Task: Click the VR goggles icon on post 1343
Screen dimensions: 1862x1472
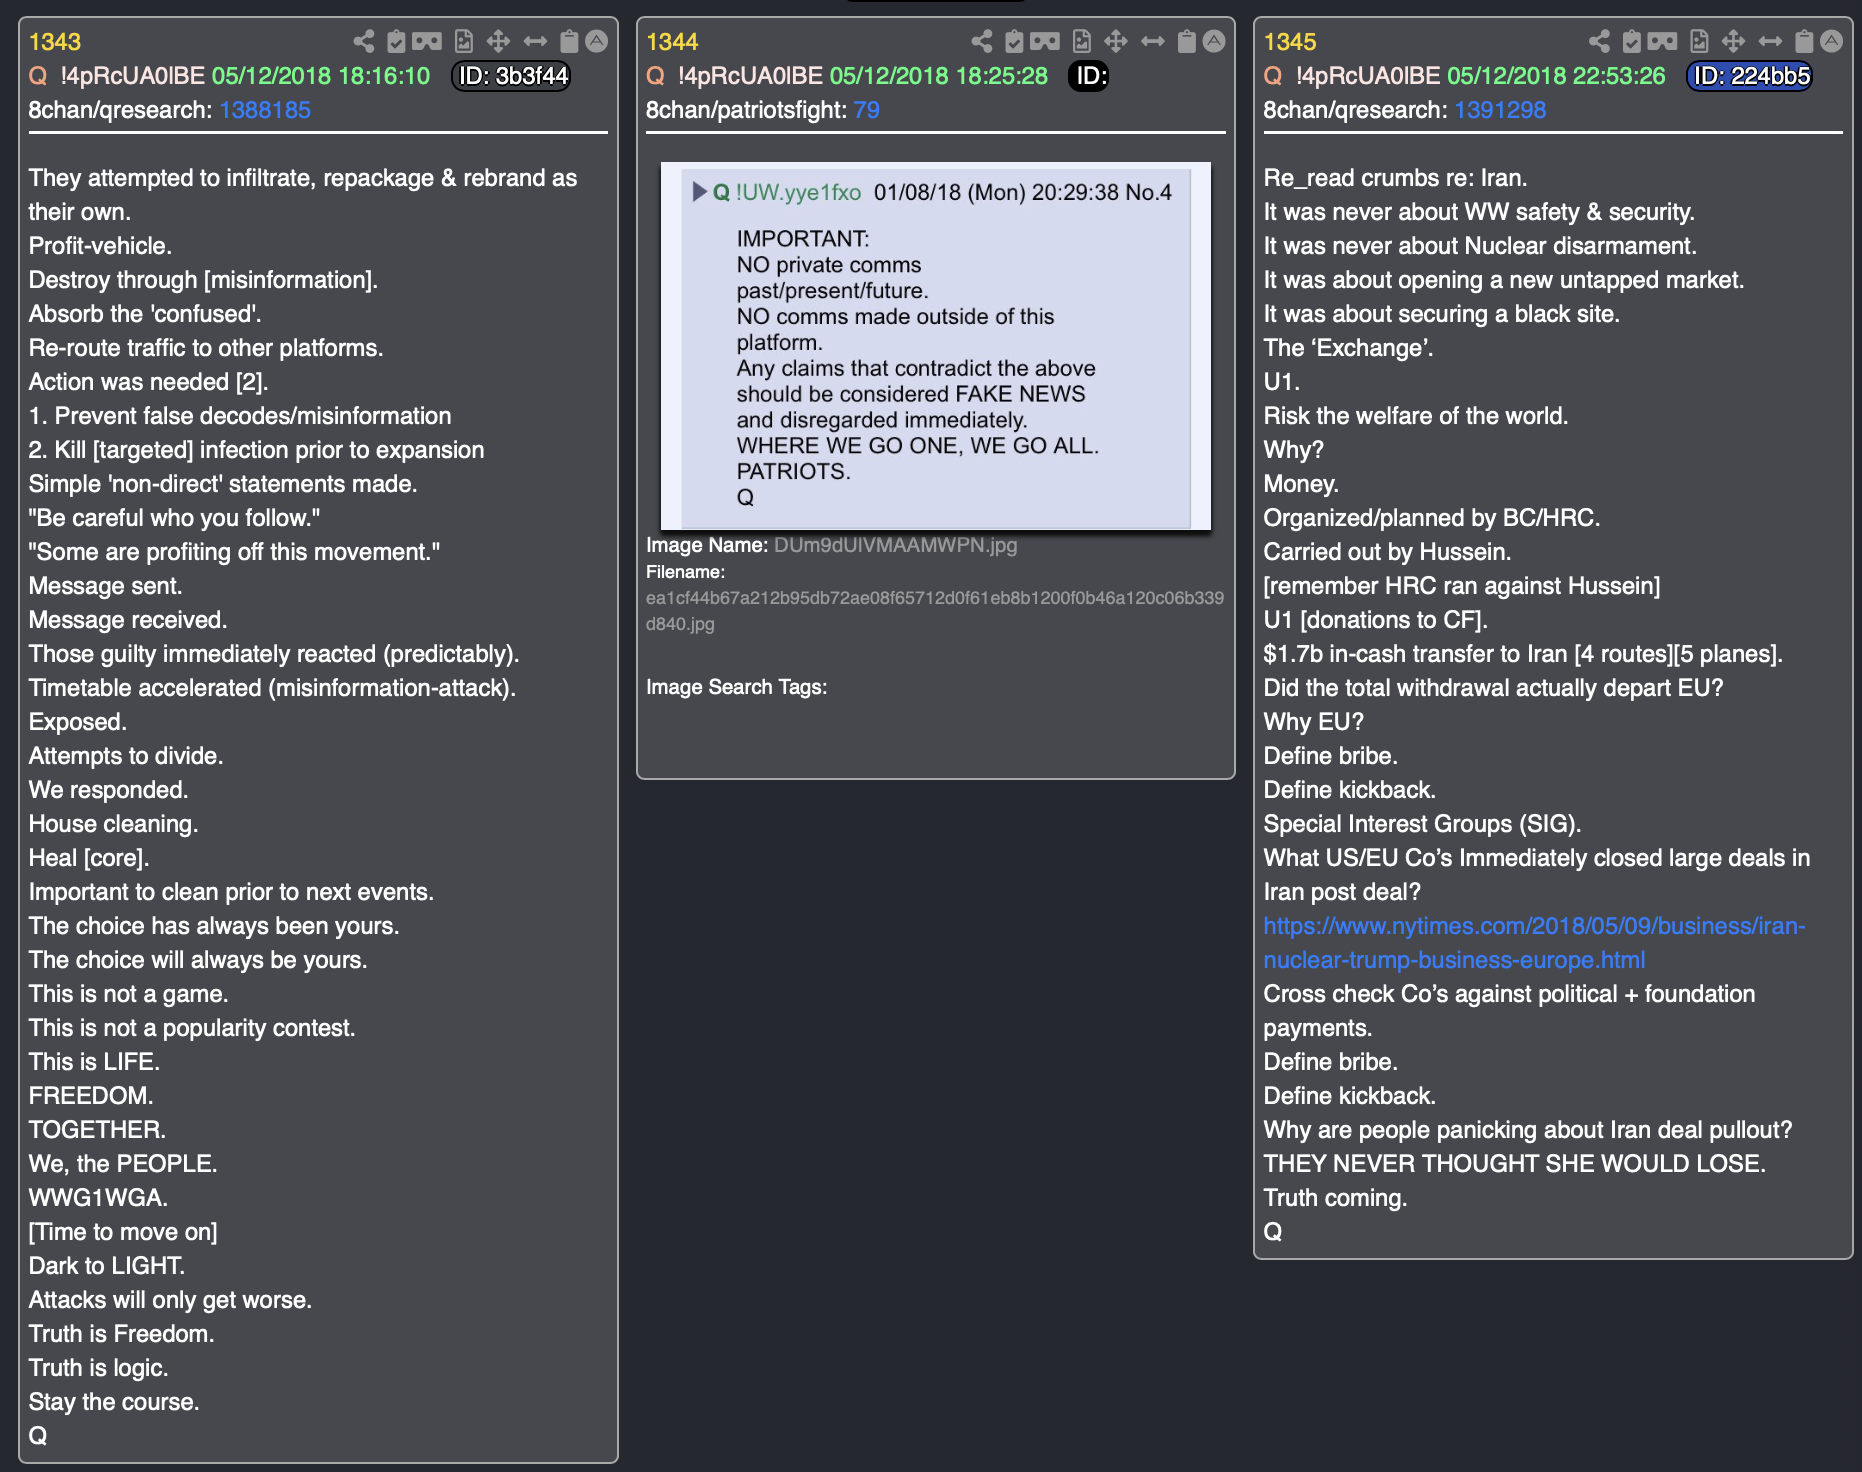Action: click(427, 41)
